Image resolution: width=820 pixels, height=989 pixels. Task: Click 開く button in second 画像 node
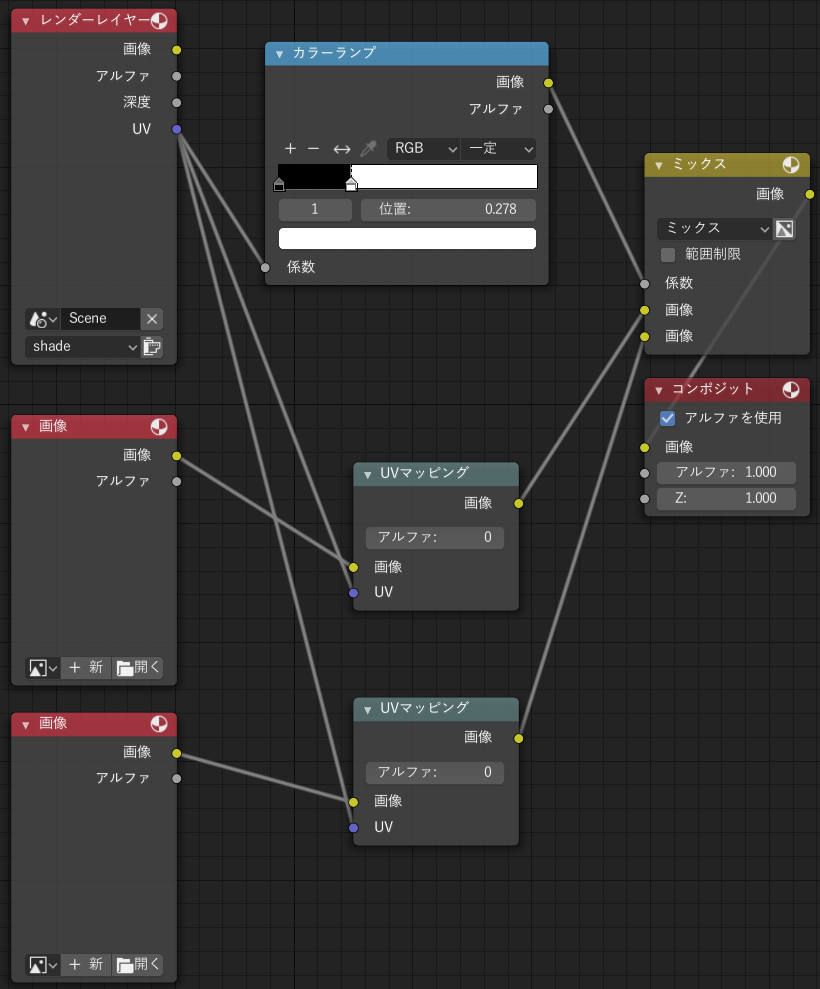pyautogui.click(x=138, y=964)
